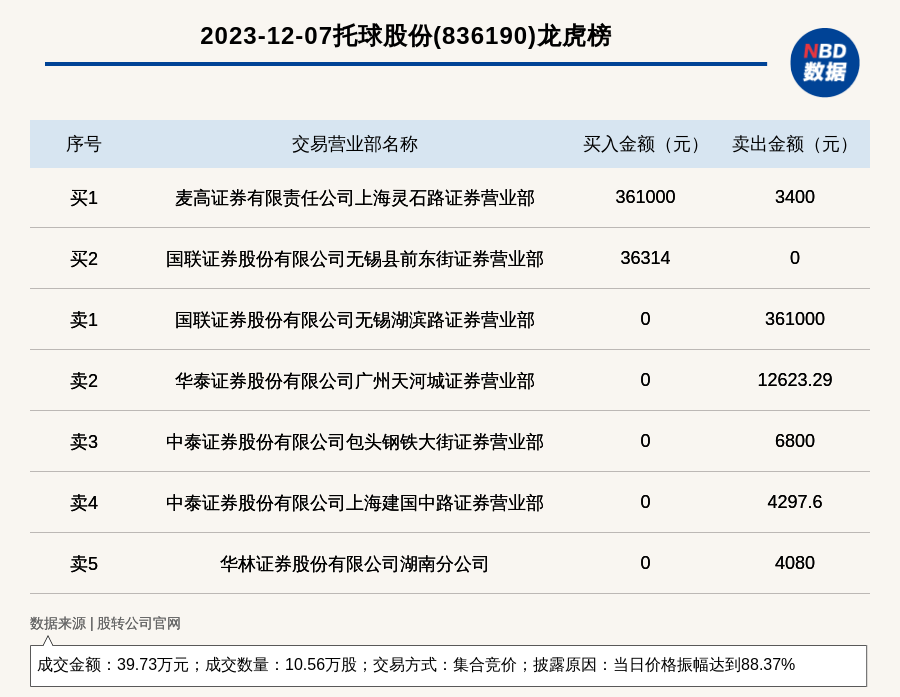Select the 卖5 row label
Viewport: 900px width, 697px height.
pos(84,564)
